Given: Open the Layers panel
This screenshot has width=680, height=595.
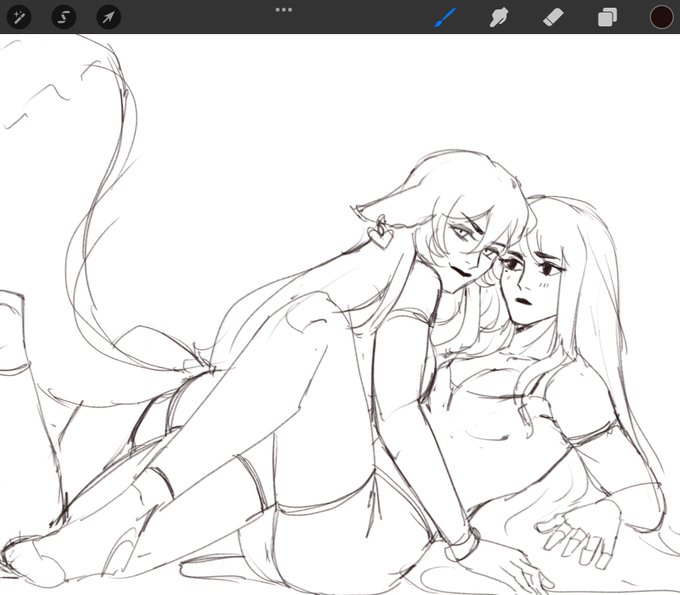Looking at the screenshot, I should coord(607,18).
